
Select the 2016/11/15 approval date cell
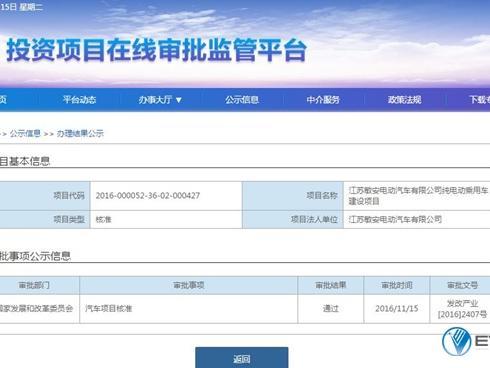(x=397, y=309)
